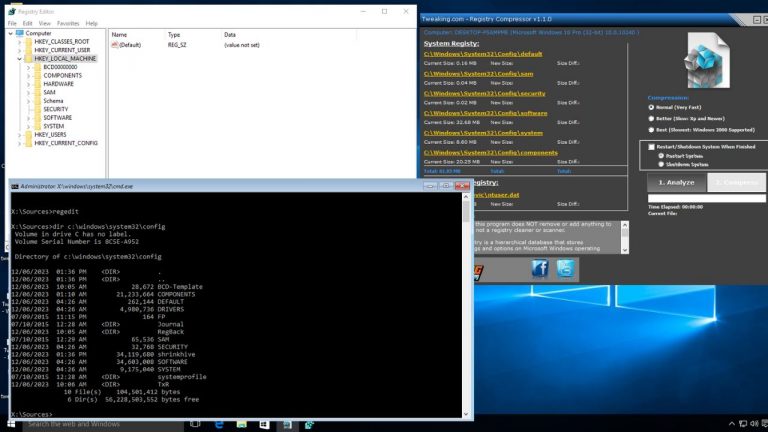Screen dimensions: 768x432
Task: Choose the Shutdown System option
Action: (x=661, y=165)
